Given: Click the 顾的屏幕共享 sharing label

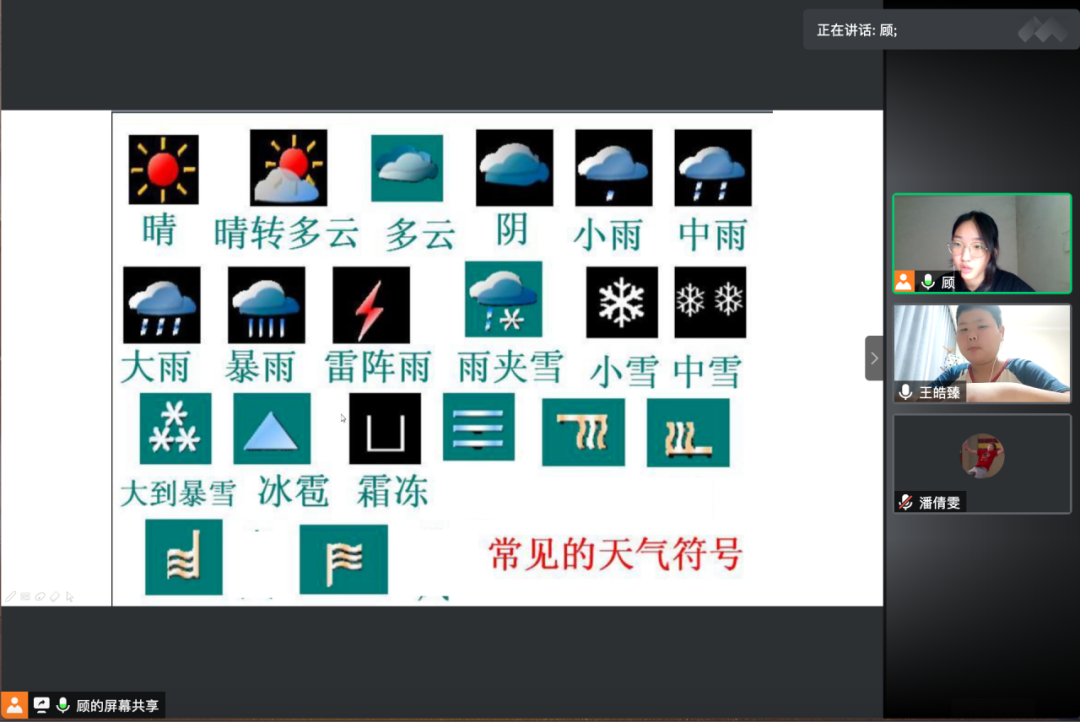Looking at the screenshot, I should coord(117,705).
